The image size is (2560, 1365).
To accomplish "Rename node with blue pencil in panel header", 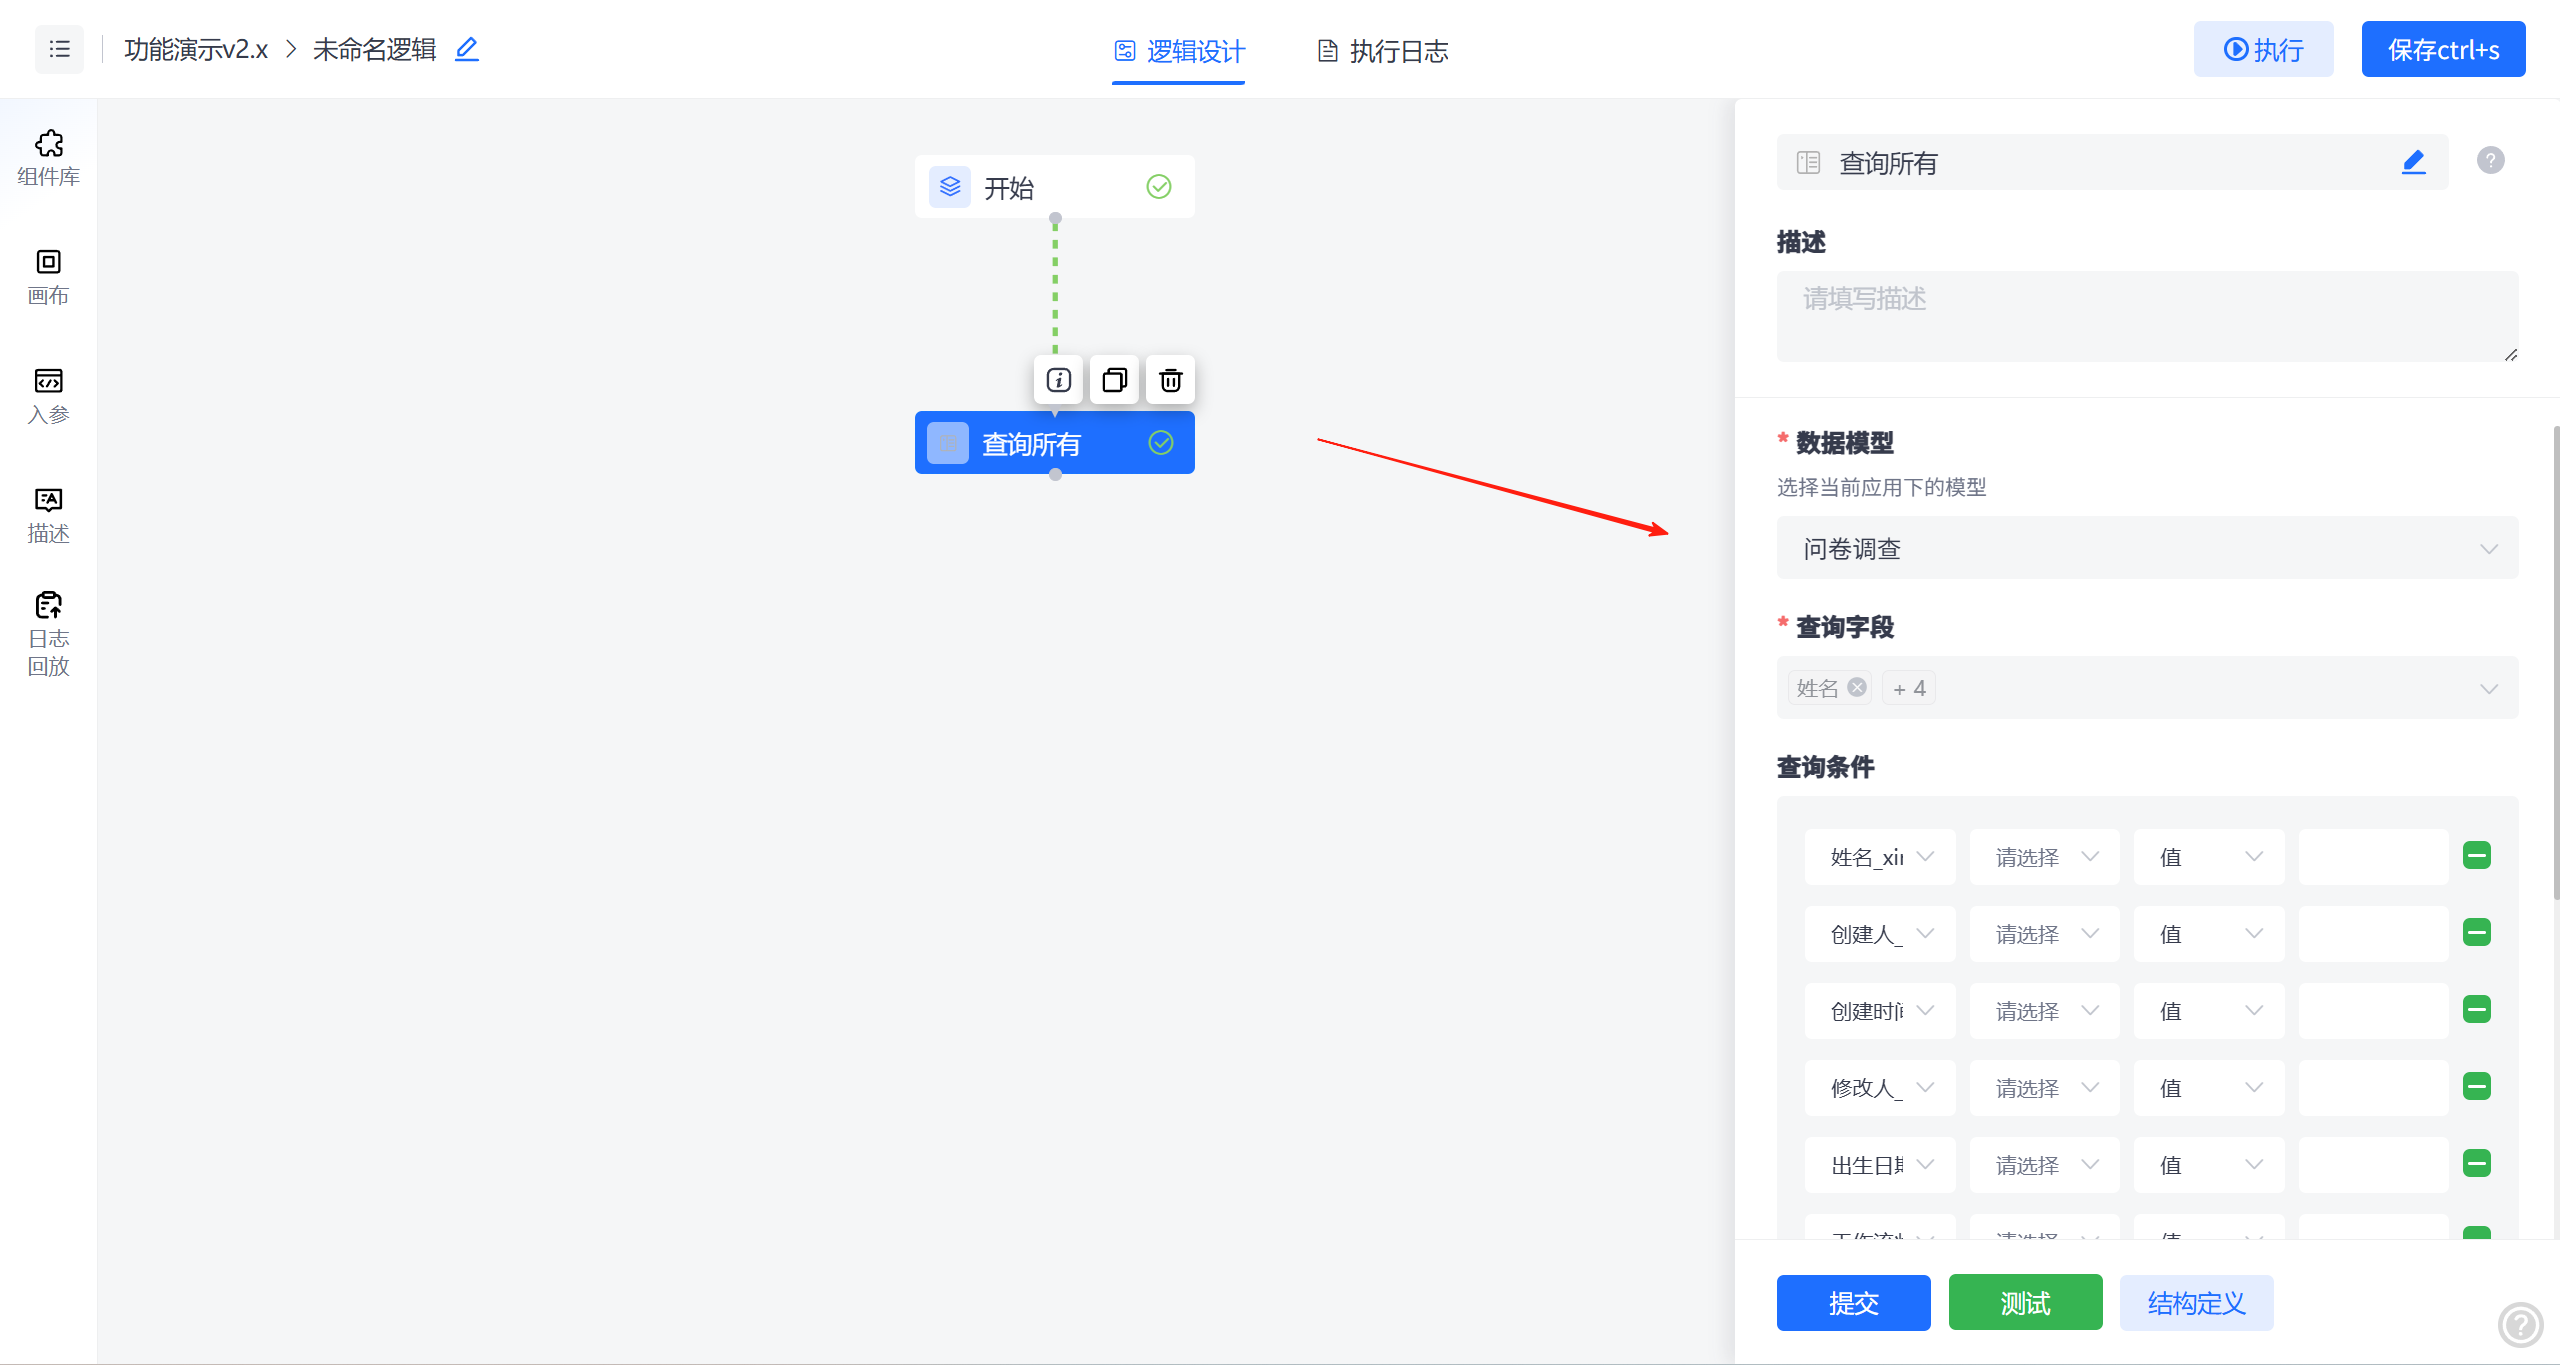I will tap(2413, 161).
